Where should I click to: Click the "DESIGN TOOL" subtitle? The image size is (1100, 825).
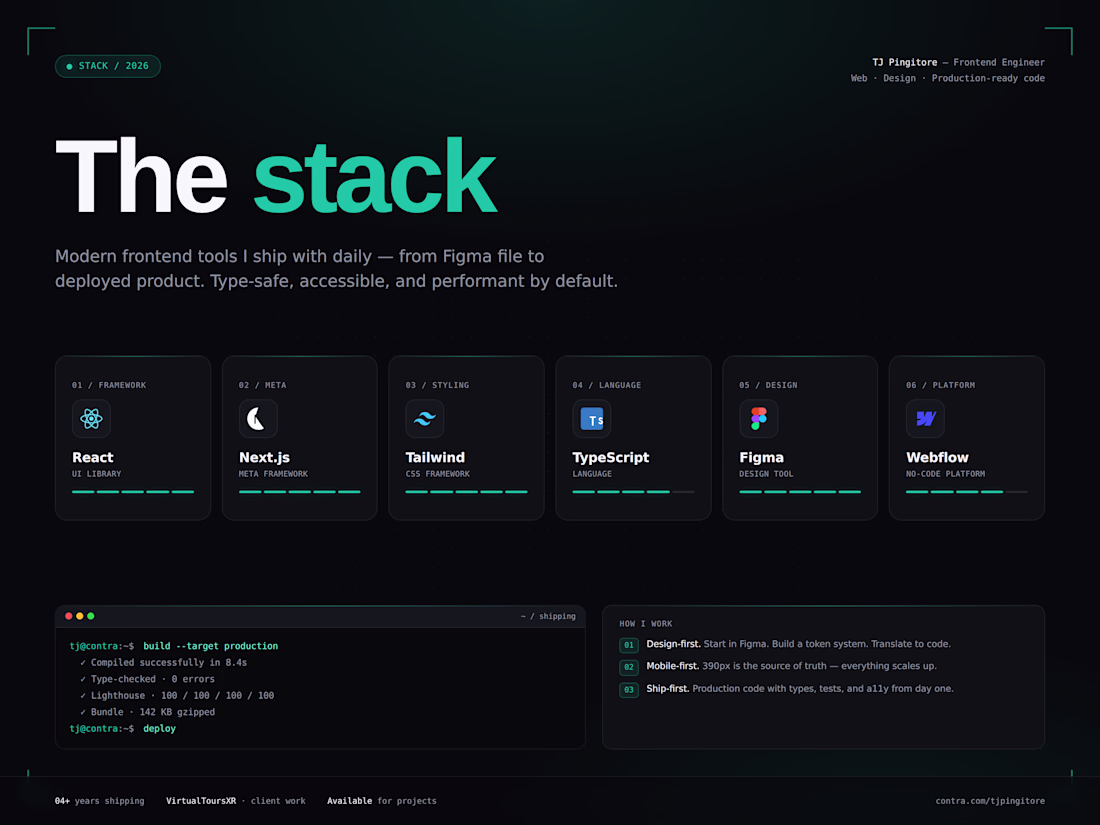(x=766, y=474)
